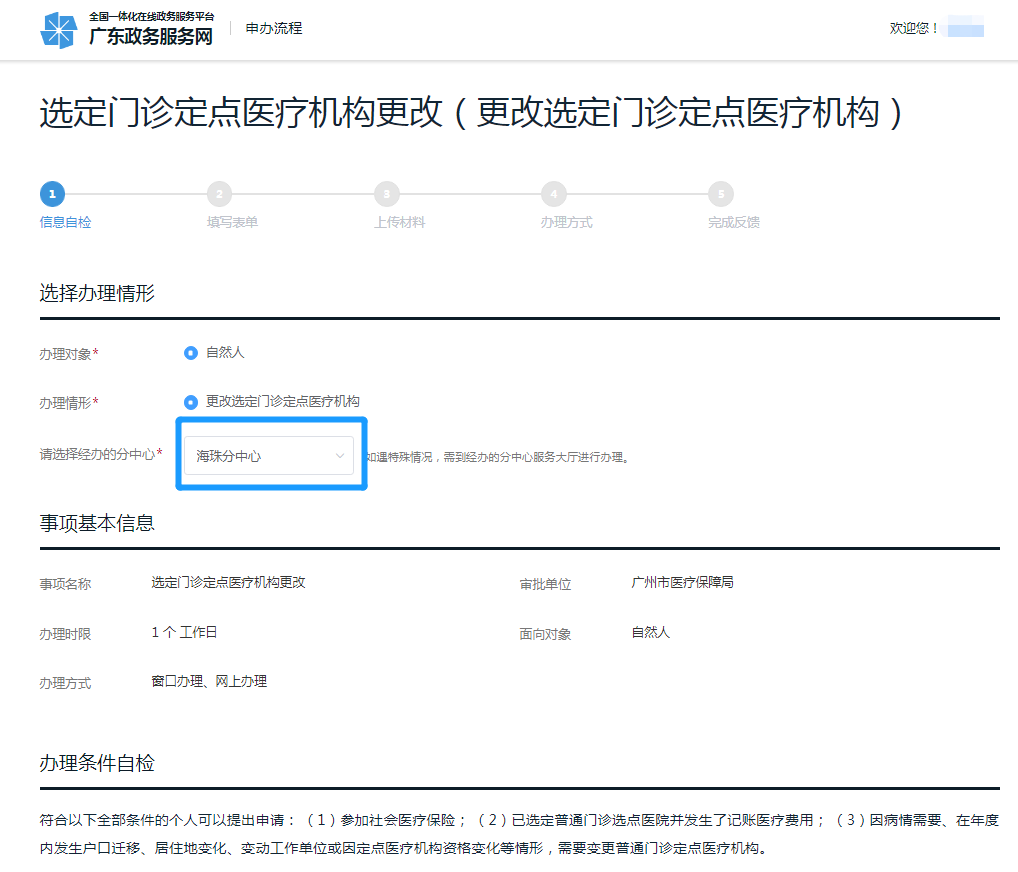This screenshot has width=1018, height=872.
Task: Click the Guangdong government service logo icon
Action: 58,30
